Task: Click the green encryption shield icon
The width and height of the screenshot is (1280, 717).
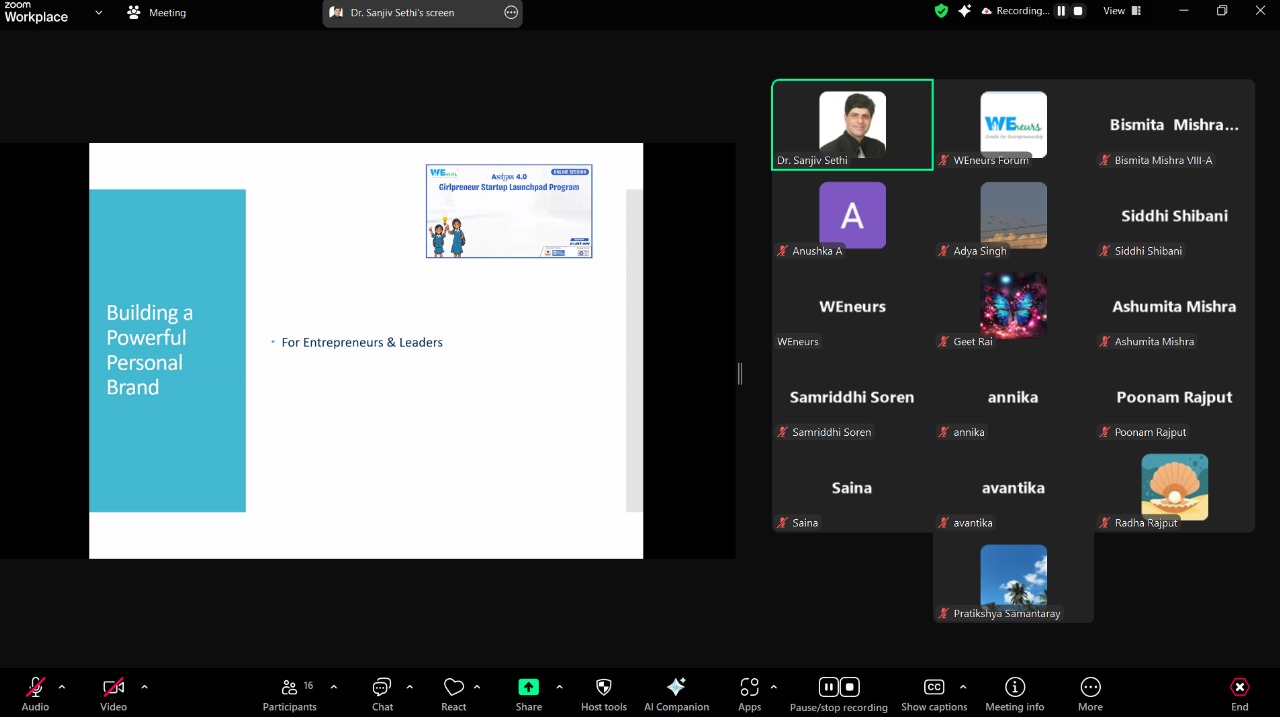Action: 941,11
